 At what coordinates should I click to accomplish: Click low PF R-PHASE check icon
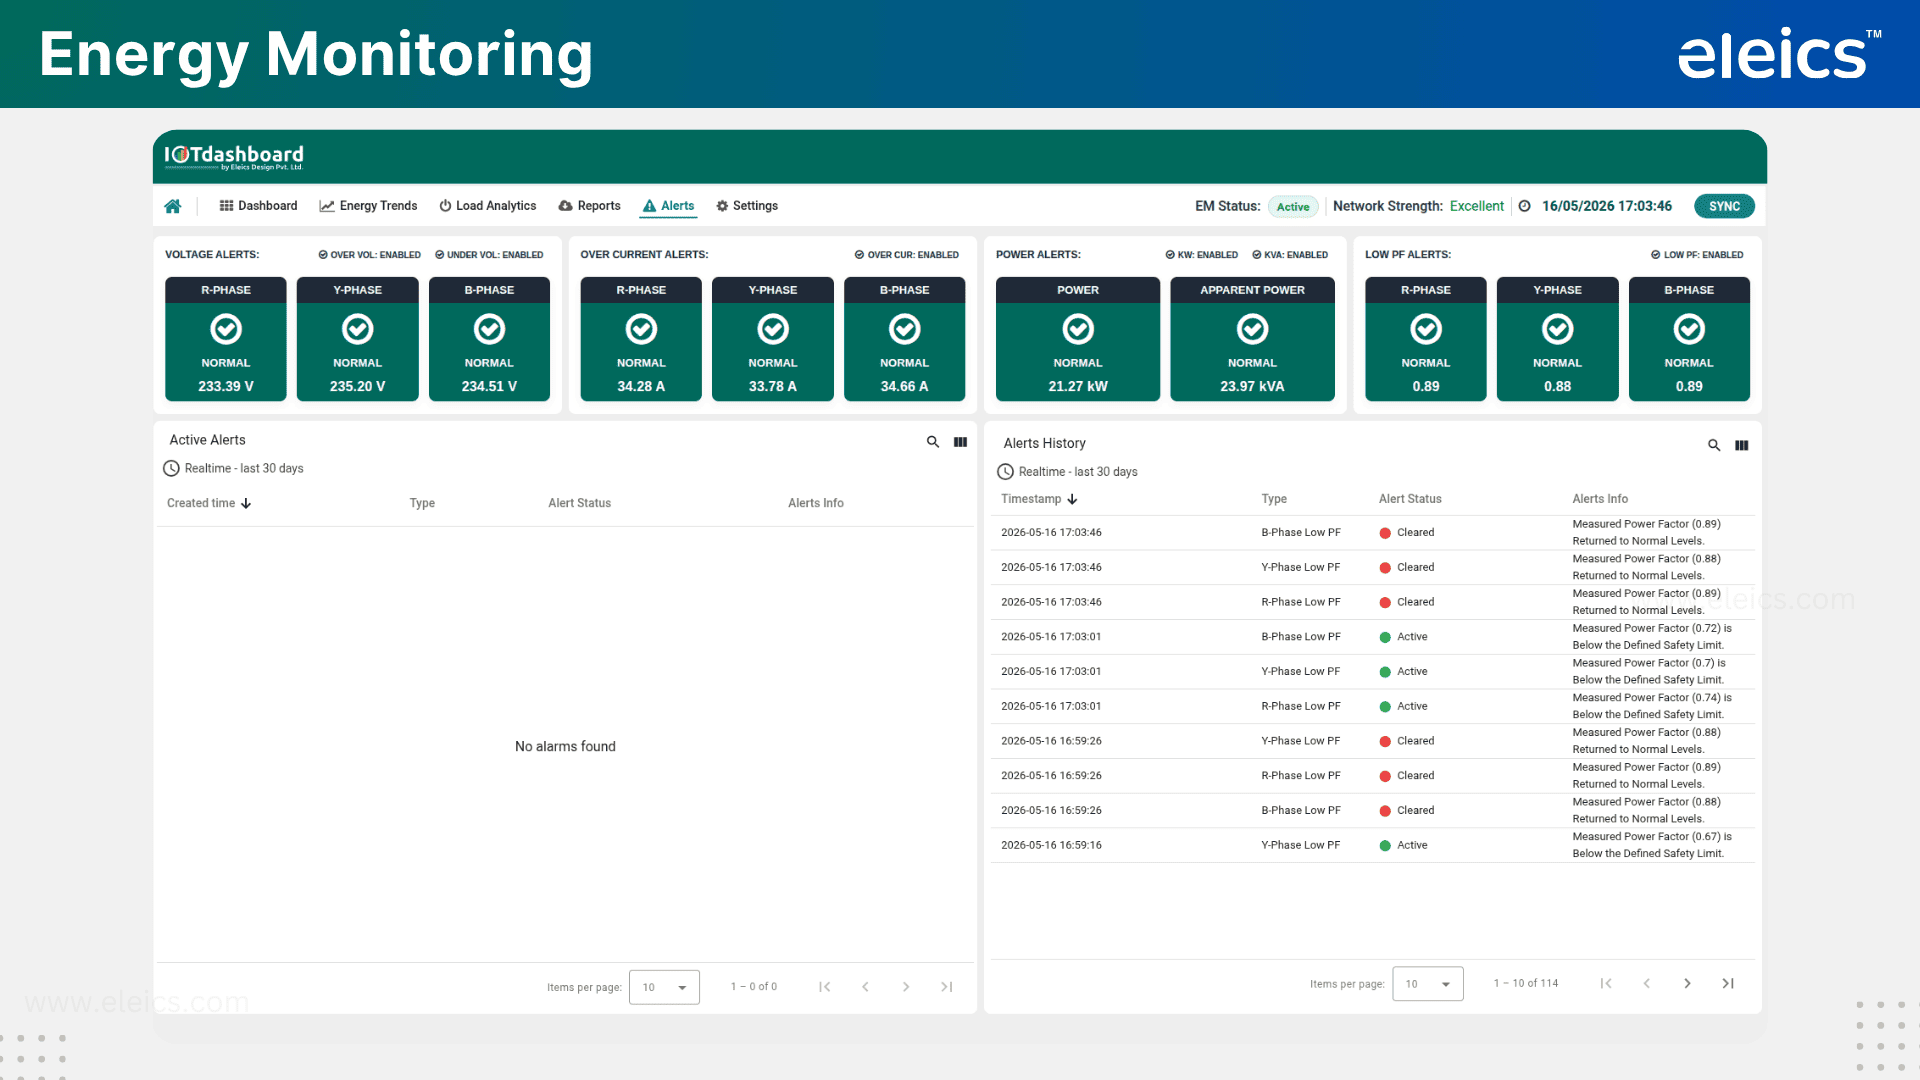pos(1426,329)
